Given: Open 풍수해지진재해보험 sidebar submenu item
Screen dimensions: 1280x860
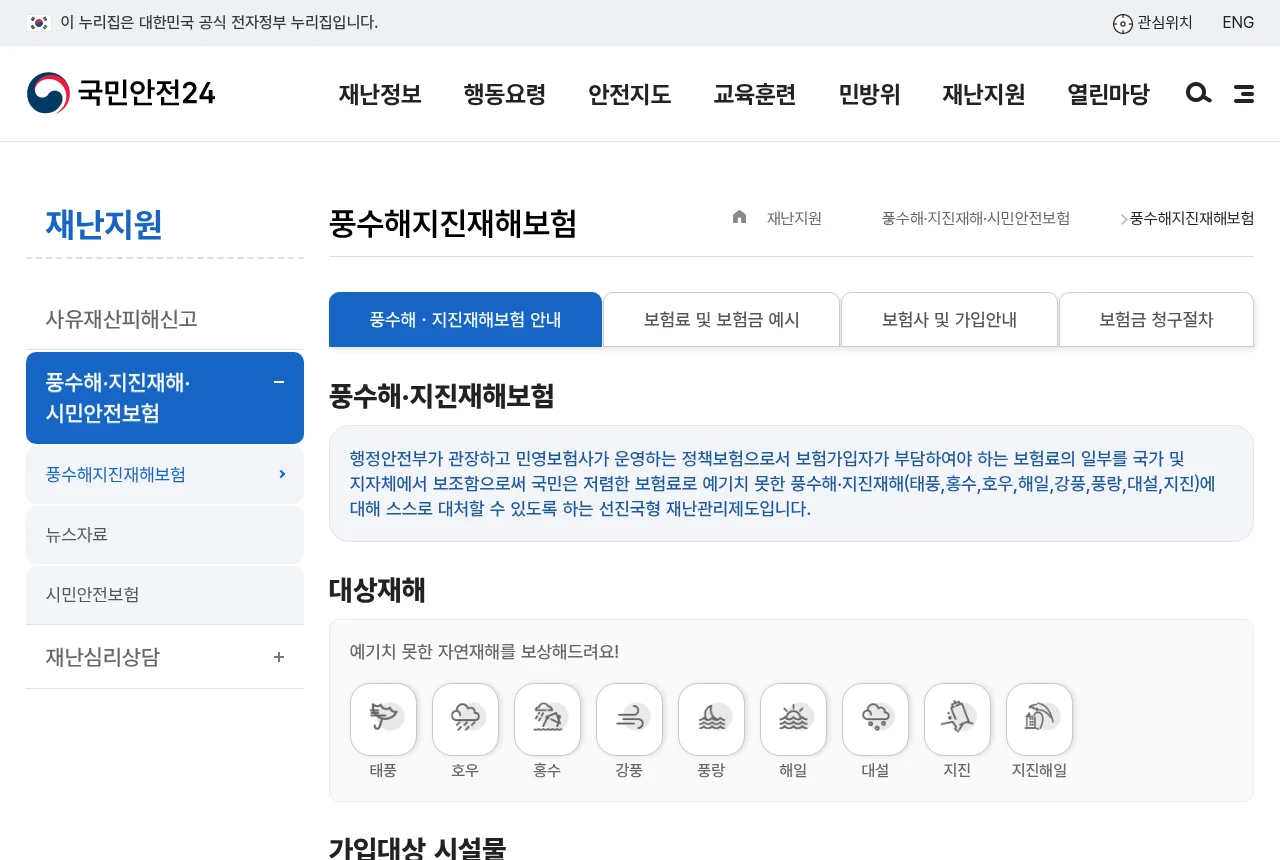Looking at the screenshot, I should [x=165, y=475].
